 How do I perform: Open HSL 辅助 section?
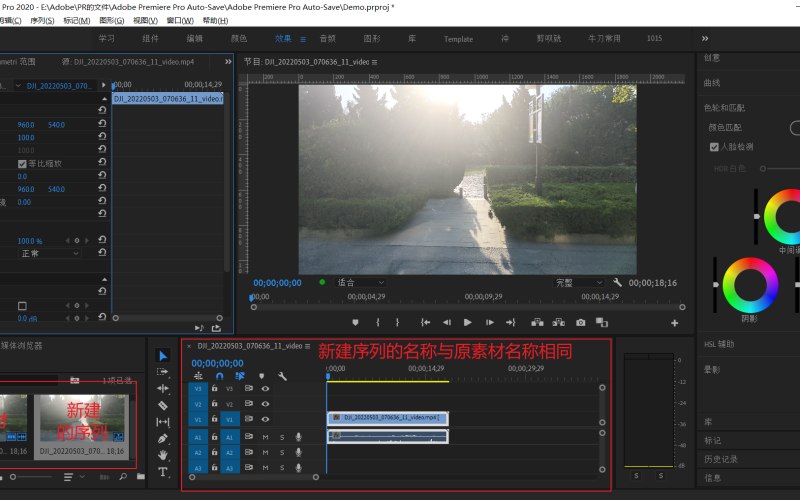[x=719, y=344]
